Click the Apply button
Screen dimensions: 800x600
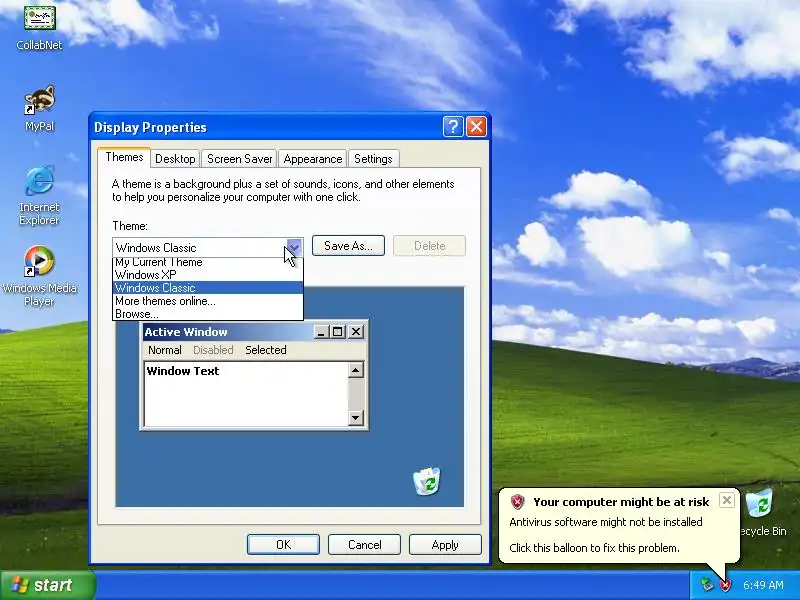pyautogui.click(x=445, y=544)
